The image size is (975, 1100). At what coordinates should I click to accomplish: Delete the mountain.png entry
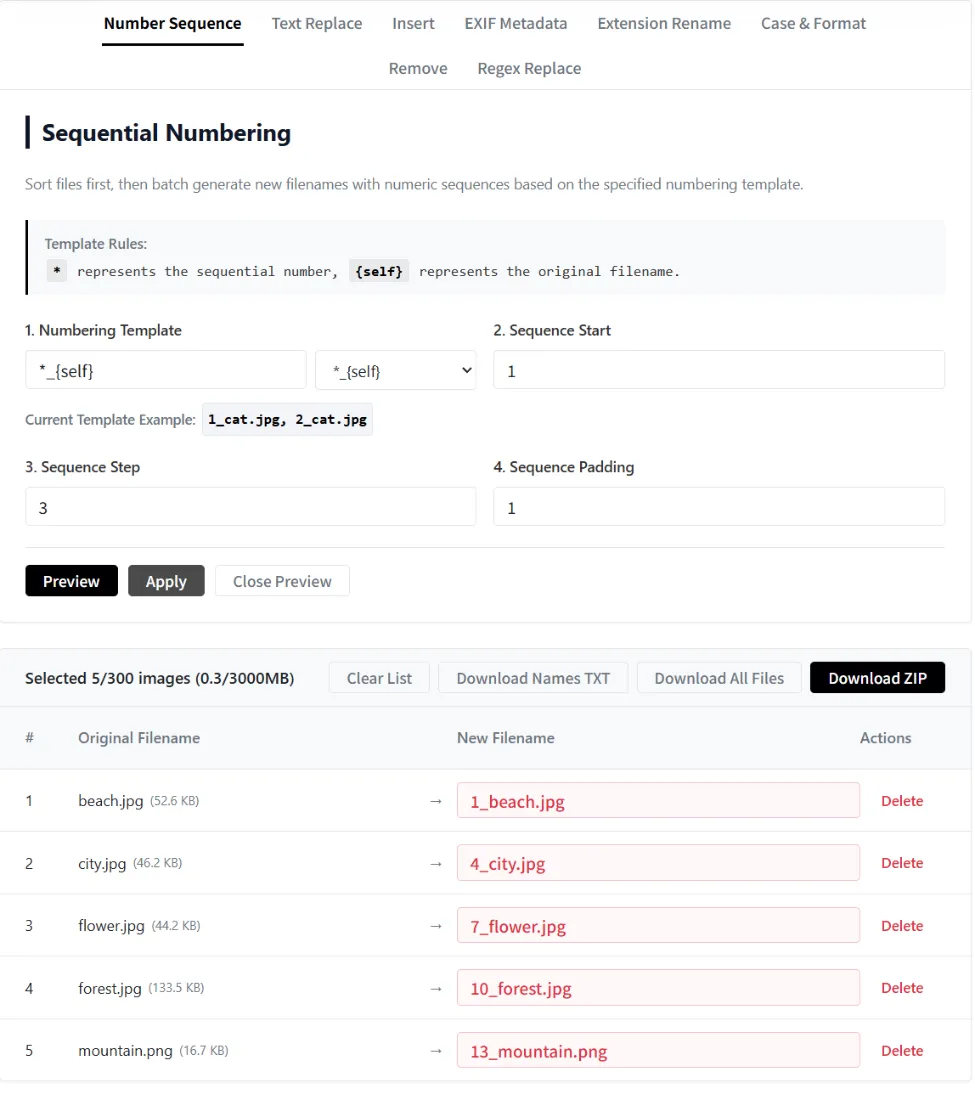tap(901, 1051)
